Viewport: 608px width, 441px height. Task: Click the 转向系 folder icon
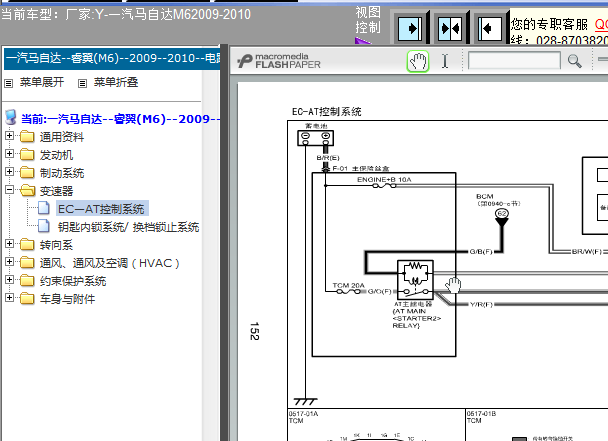pos(27,244)
